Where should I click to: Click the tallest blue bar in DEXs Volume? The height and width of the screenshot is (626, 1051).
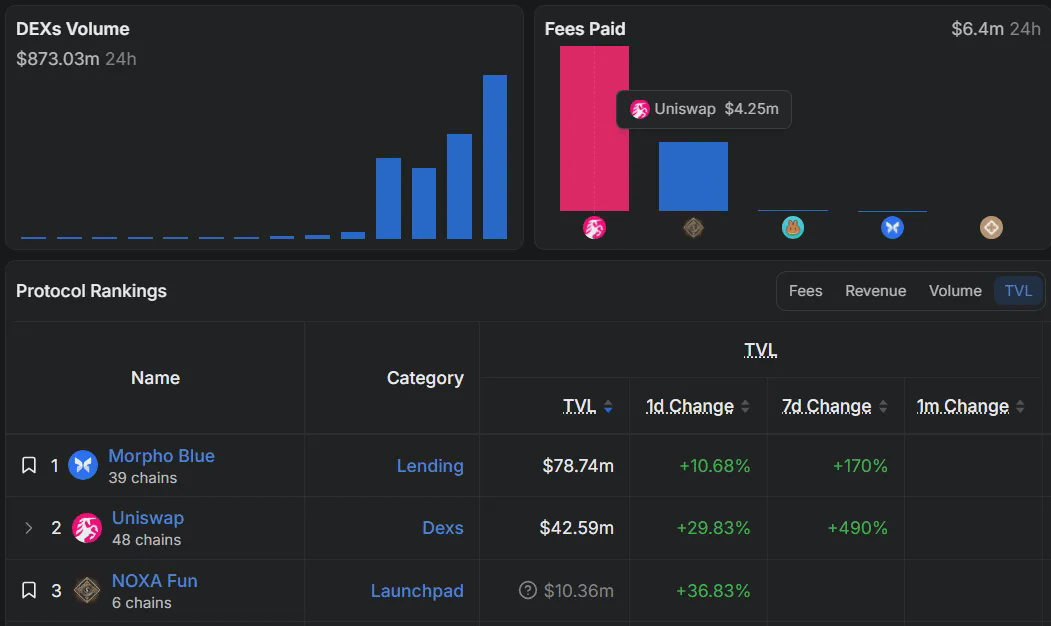pyautogui.click(x=495, y=157)
